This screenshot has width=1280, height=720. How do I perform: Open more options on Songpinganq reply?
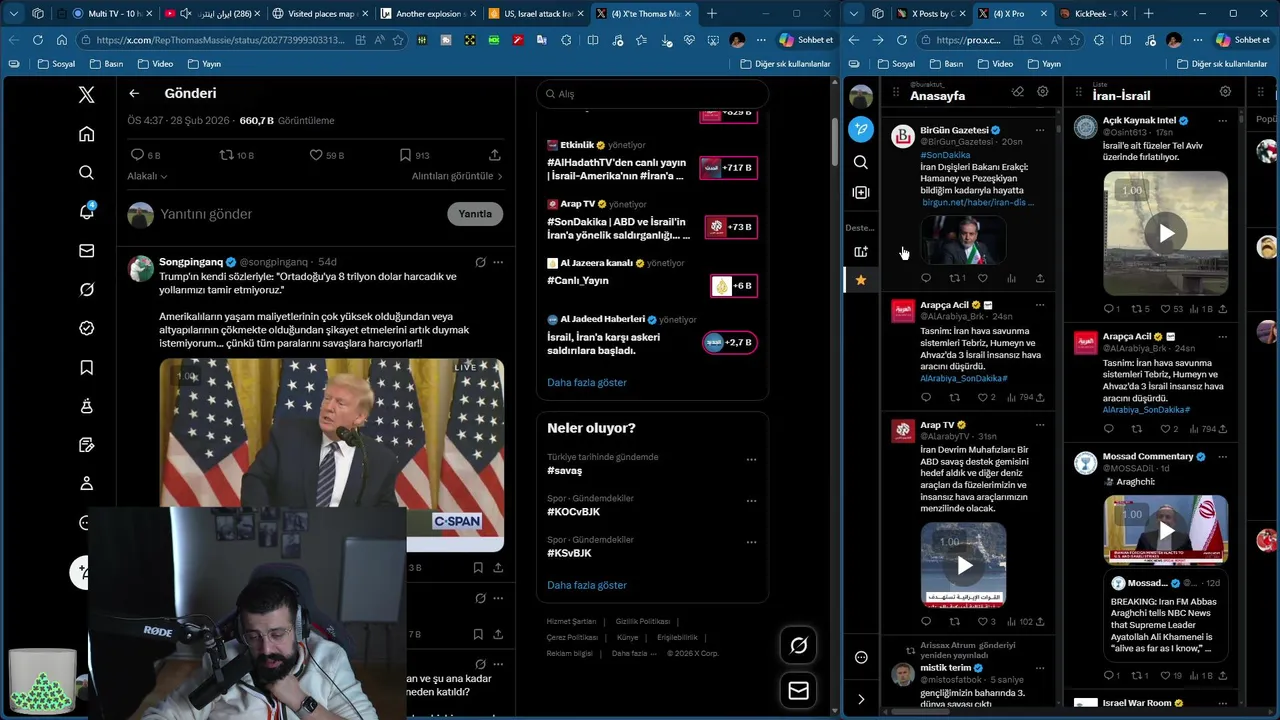pyautogui.click(x=498, y=262)
